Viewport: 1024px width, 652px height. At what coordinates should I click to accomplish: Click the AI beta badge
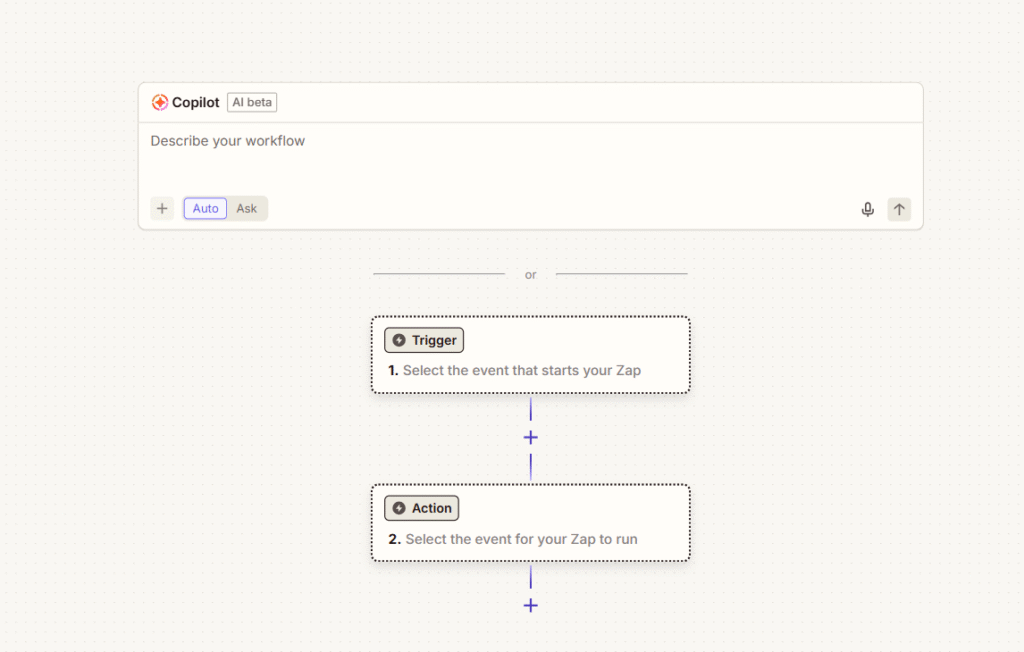[x=251, y=102]
